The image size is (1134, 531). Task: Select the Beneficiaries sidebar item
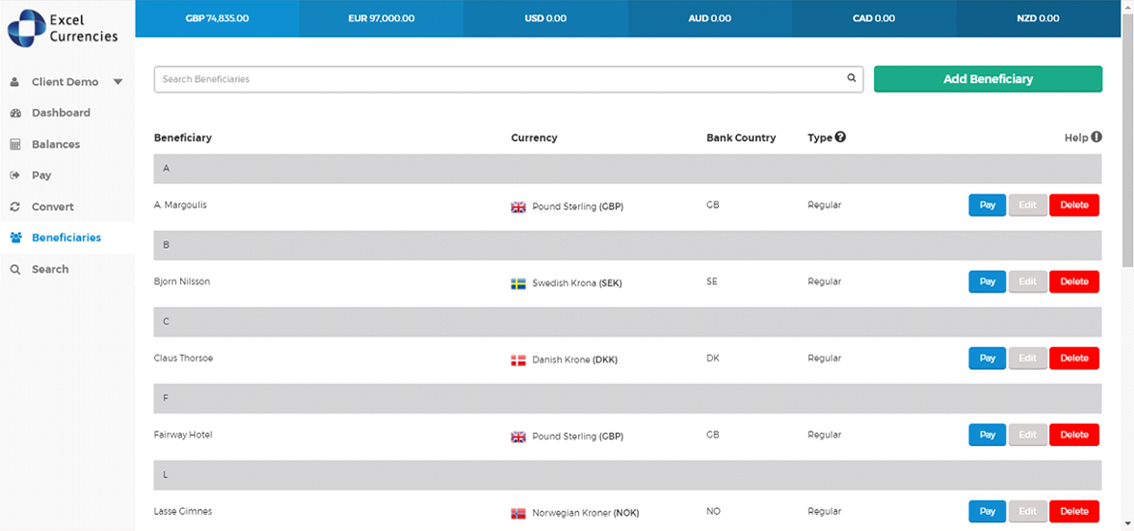pos(66,238)
